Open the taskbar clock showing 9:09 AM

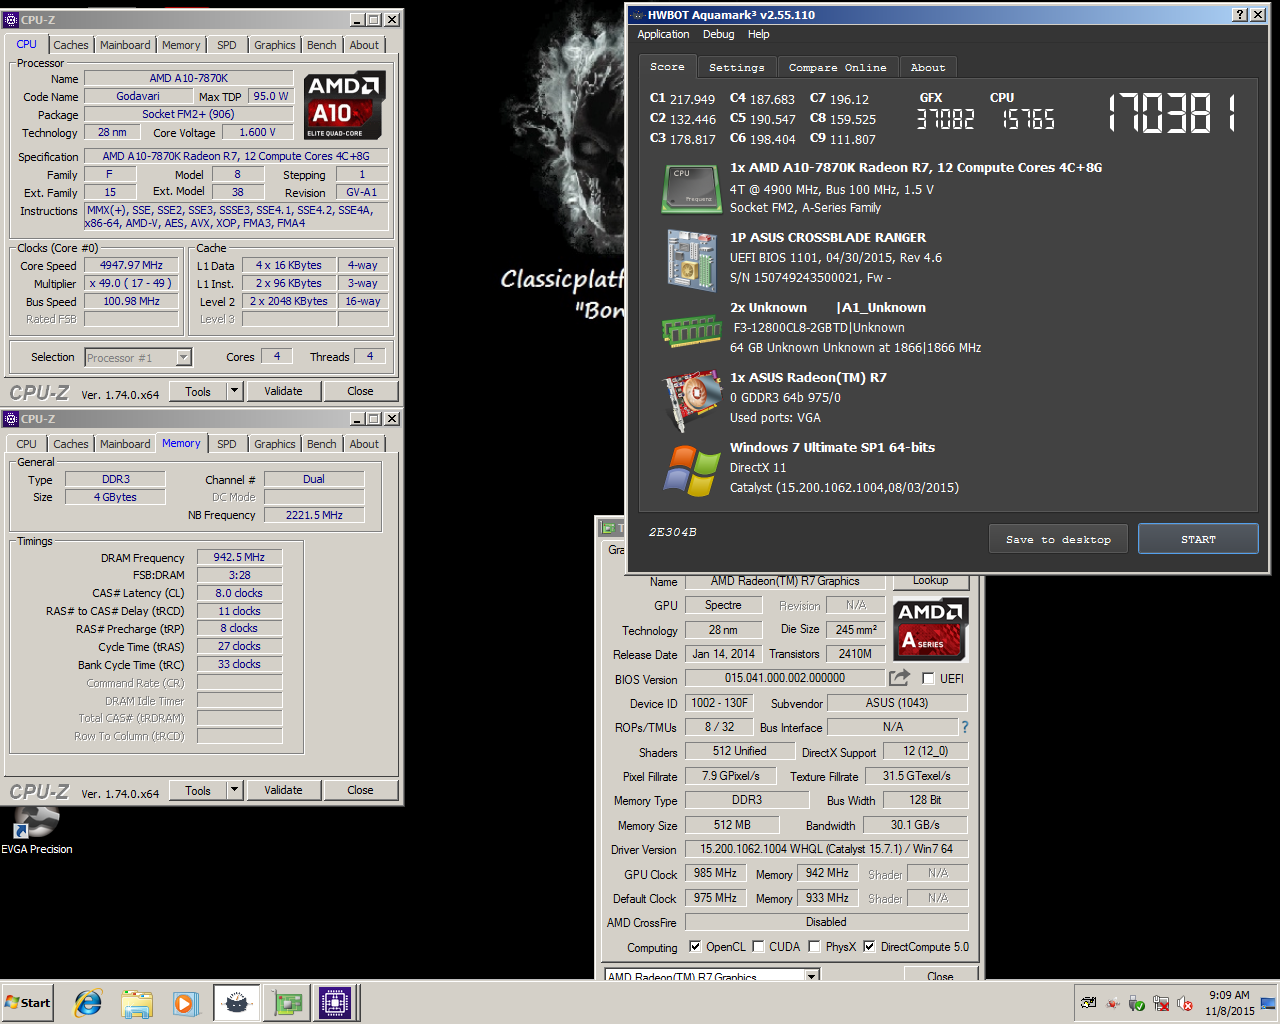[x=1229, y=1003]
